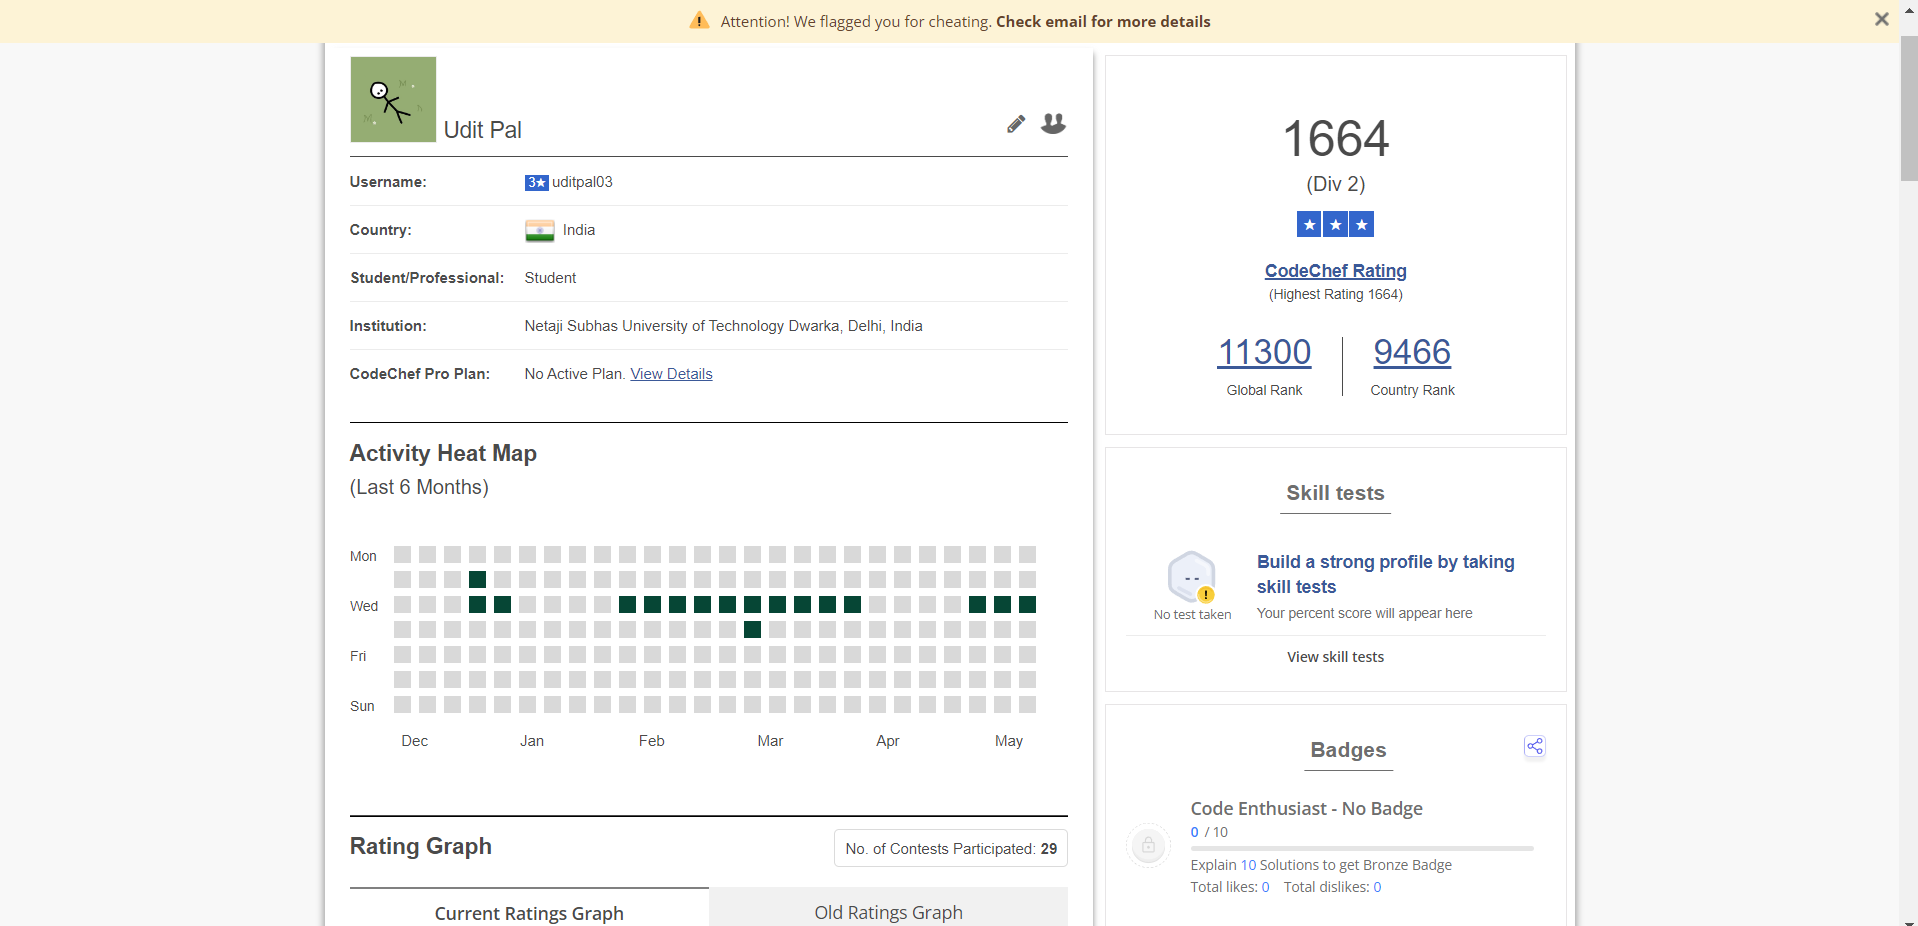Open View skill tests link
This screenshot has width=1918, height=926.
pos(1335,657)
